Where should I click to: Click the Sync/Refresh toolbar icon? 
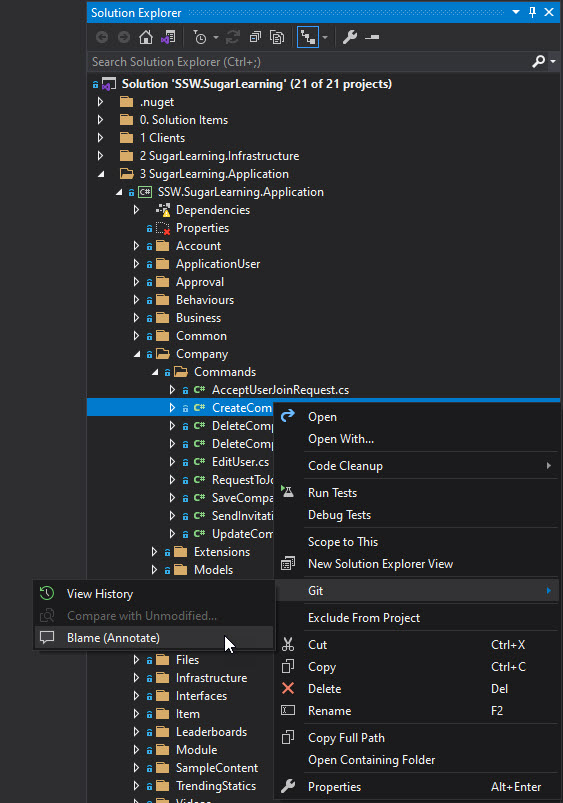pyautogui.click(x=233, y=37)
